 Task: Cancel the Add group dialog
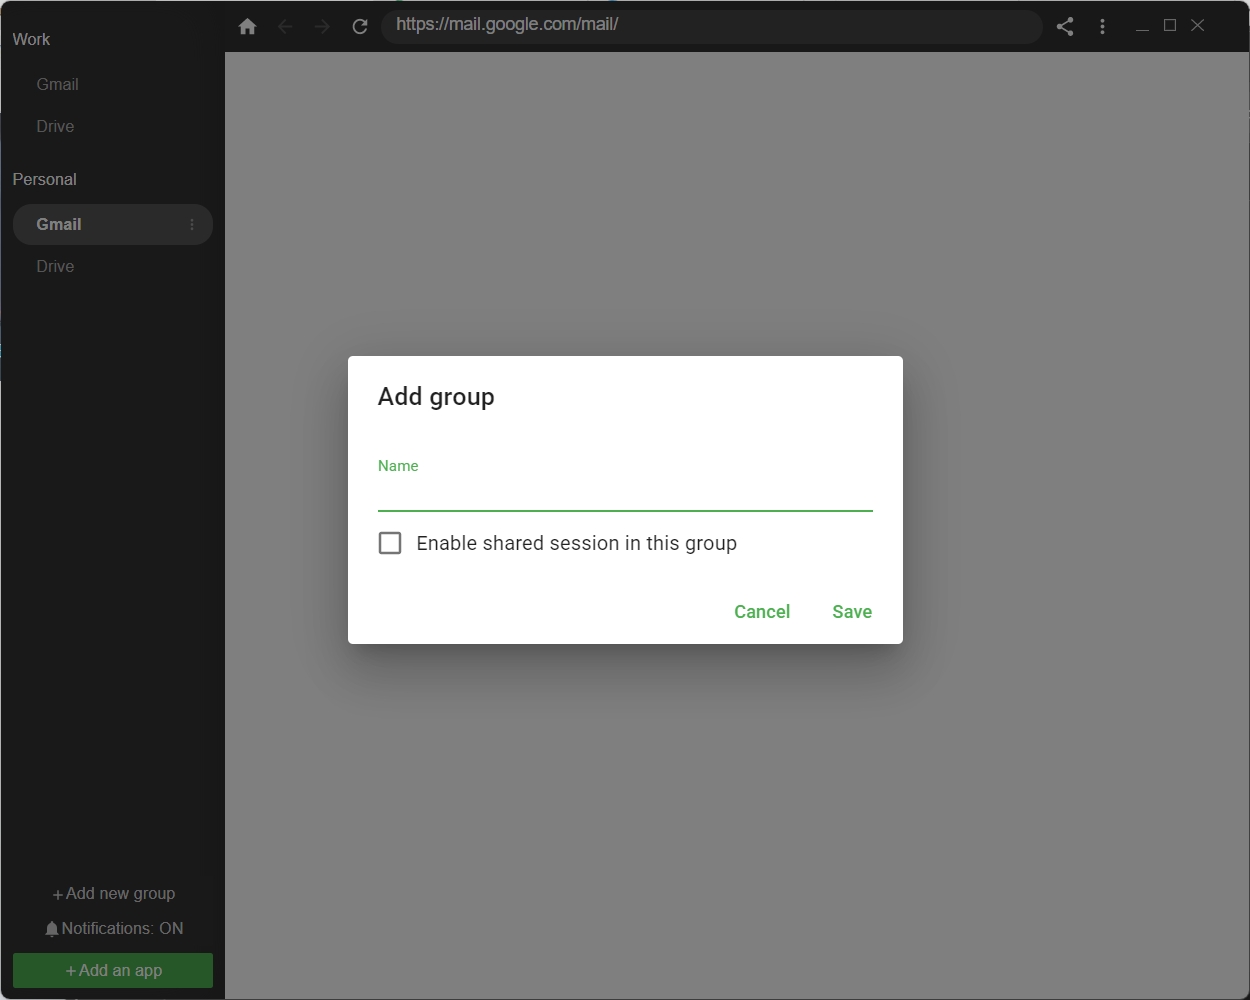click(x=762, y=612)
